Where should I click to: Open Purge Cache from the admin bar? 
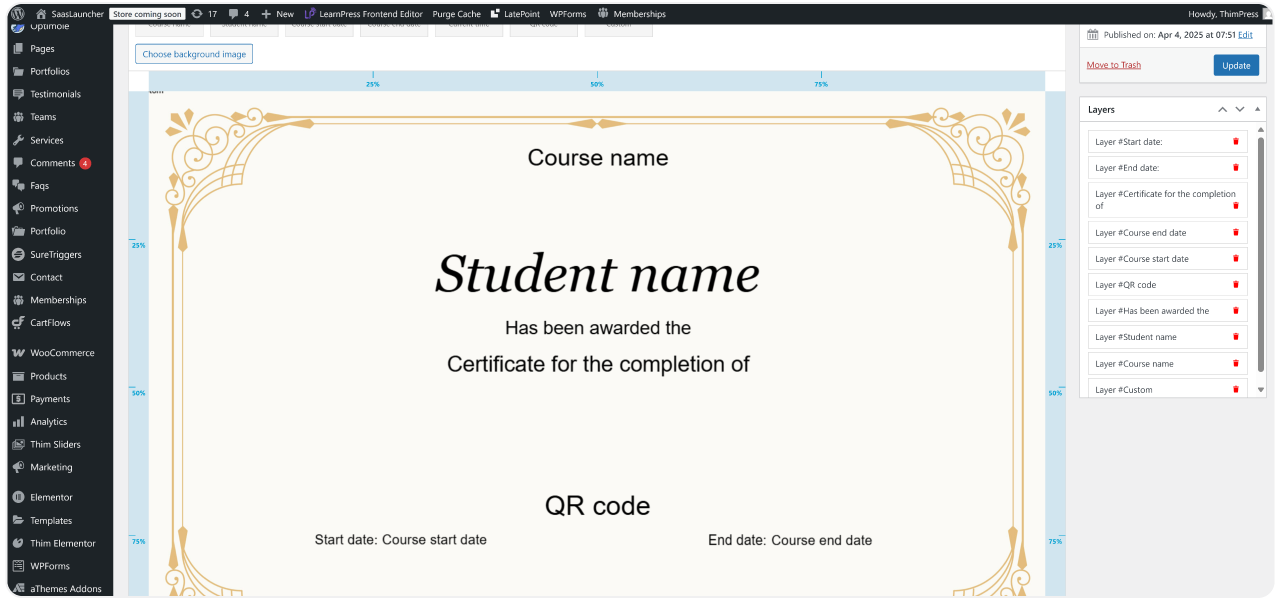click(456, 13)
